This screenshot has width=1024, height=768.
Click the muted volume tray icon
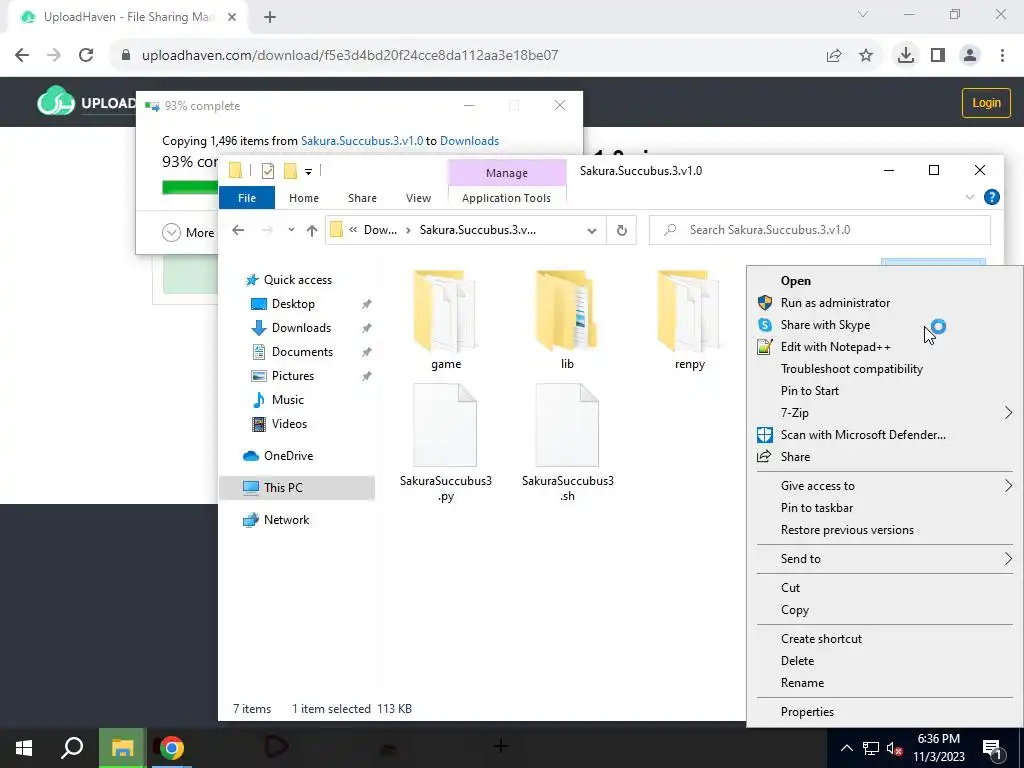click(894, 749)
